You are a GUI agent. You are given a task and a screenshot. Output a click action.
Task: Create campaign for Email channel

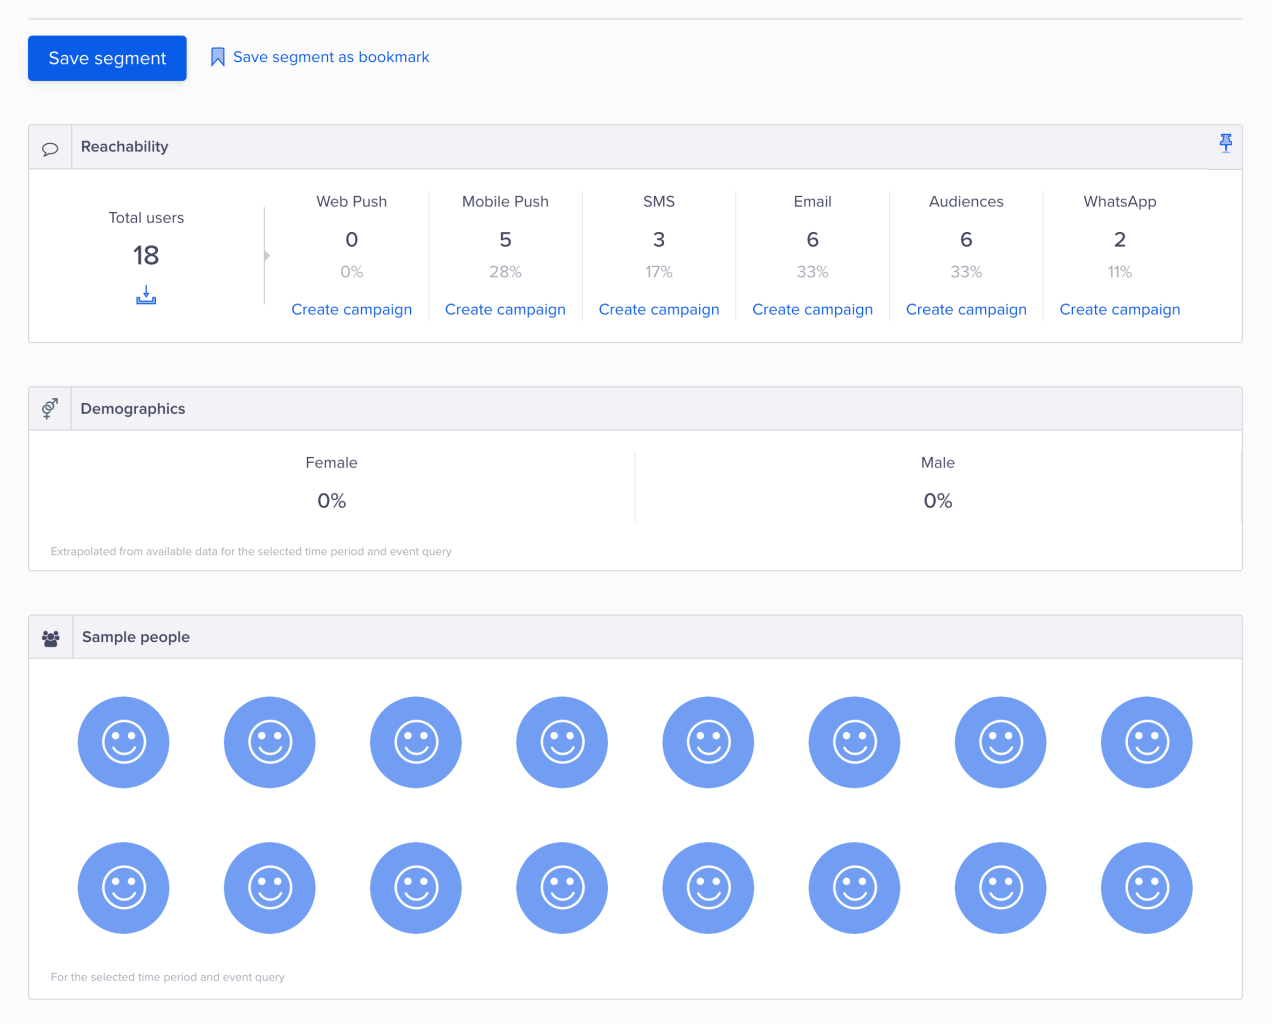[812, 310]
